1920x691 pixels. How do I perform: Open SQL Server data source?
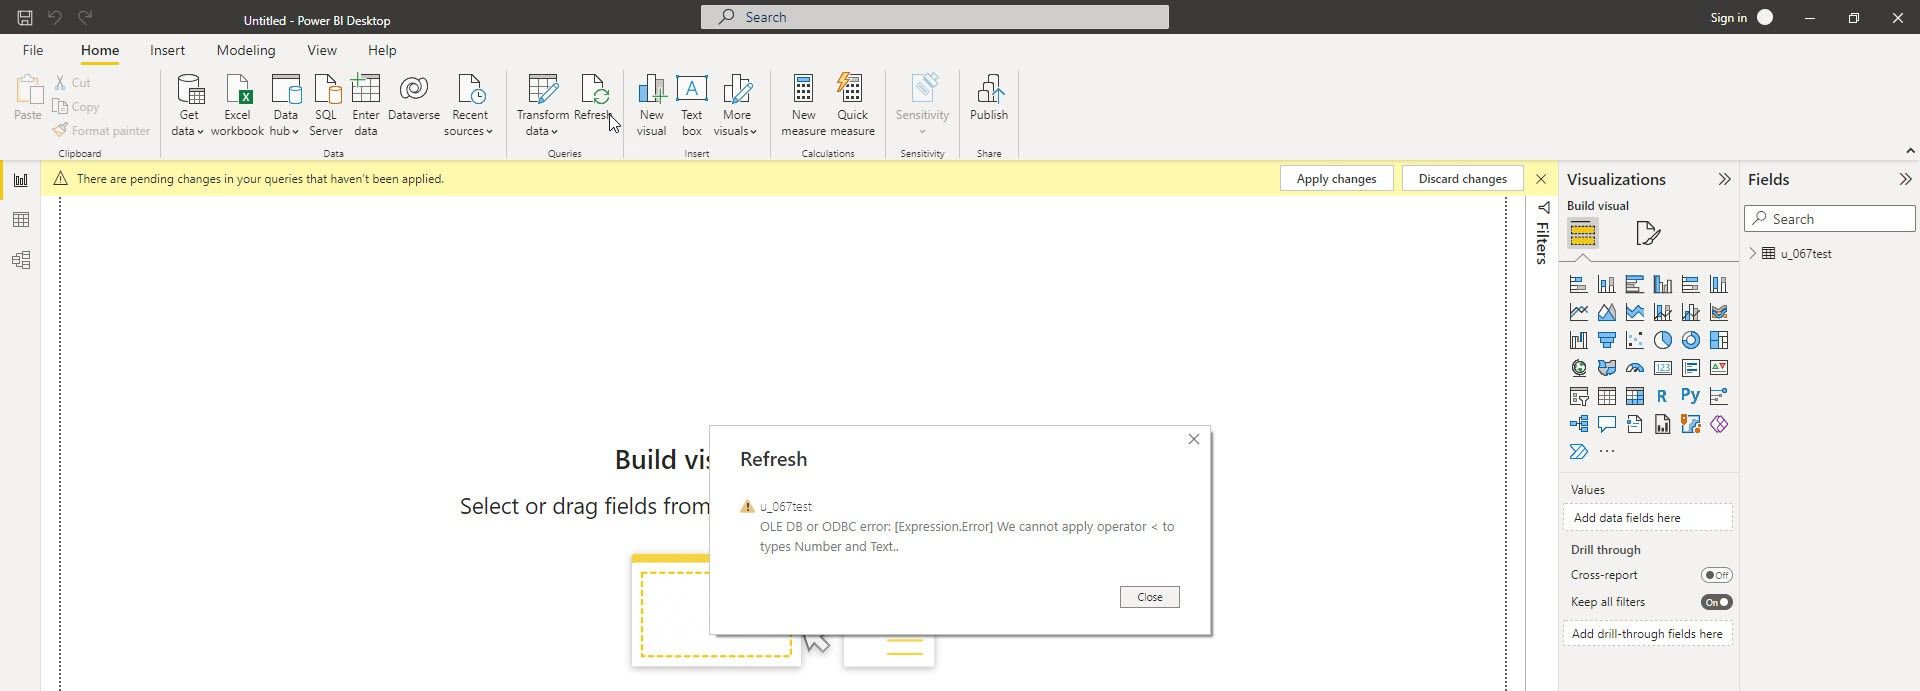(326, 91)
